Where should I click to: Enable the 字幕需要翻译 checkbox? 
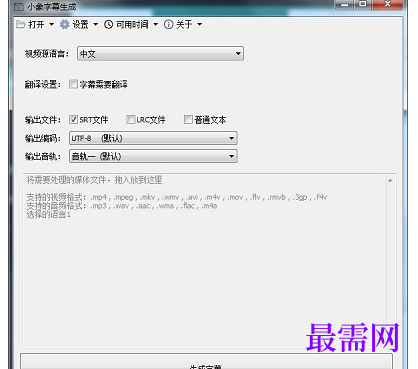pyautogui.click(x=73, y=84)
